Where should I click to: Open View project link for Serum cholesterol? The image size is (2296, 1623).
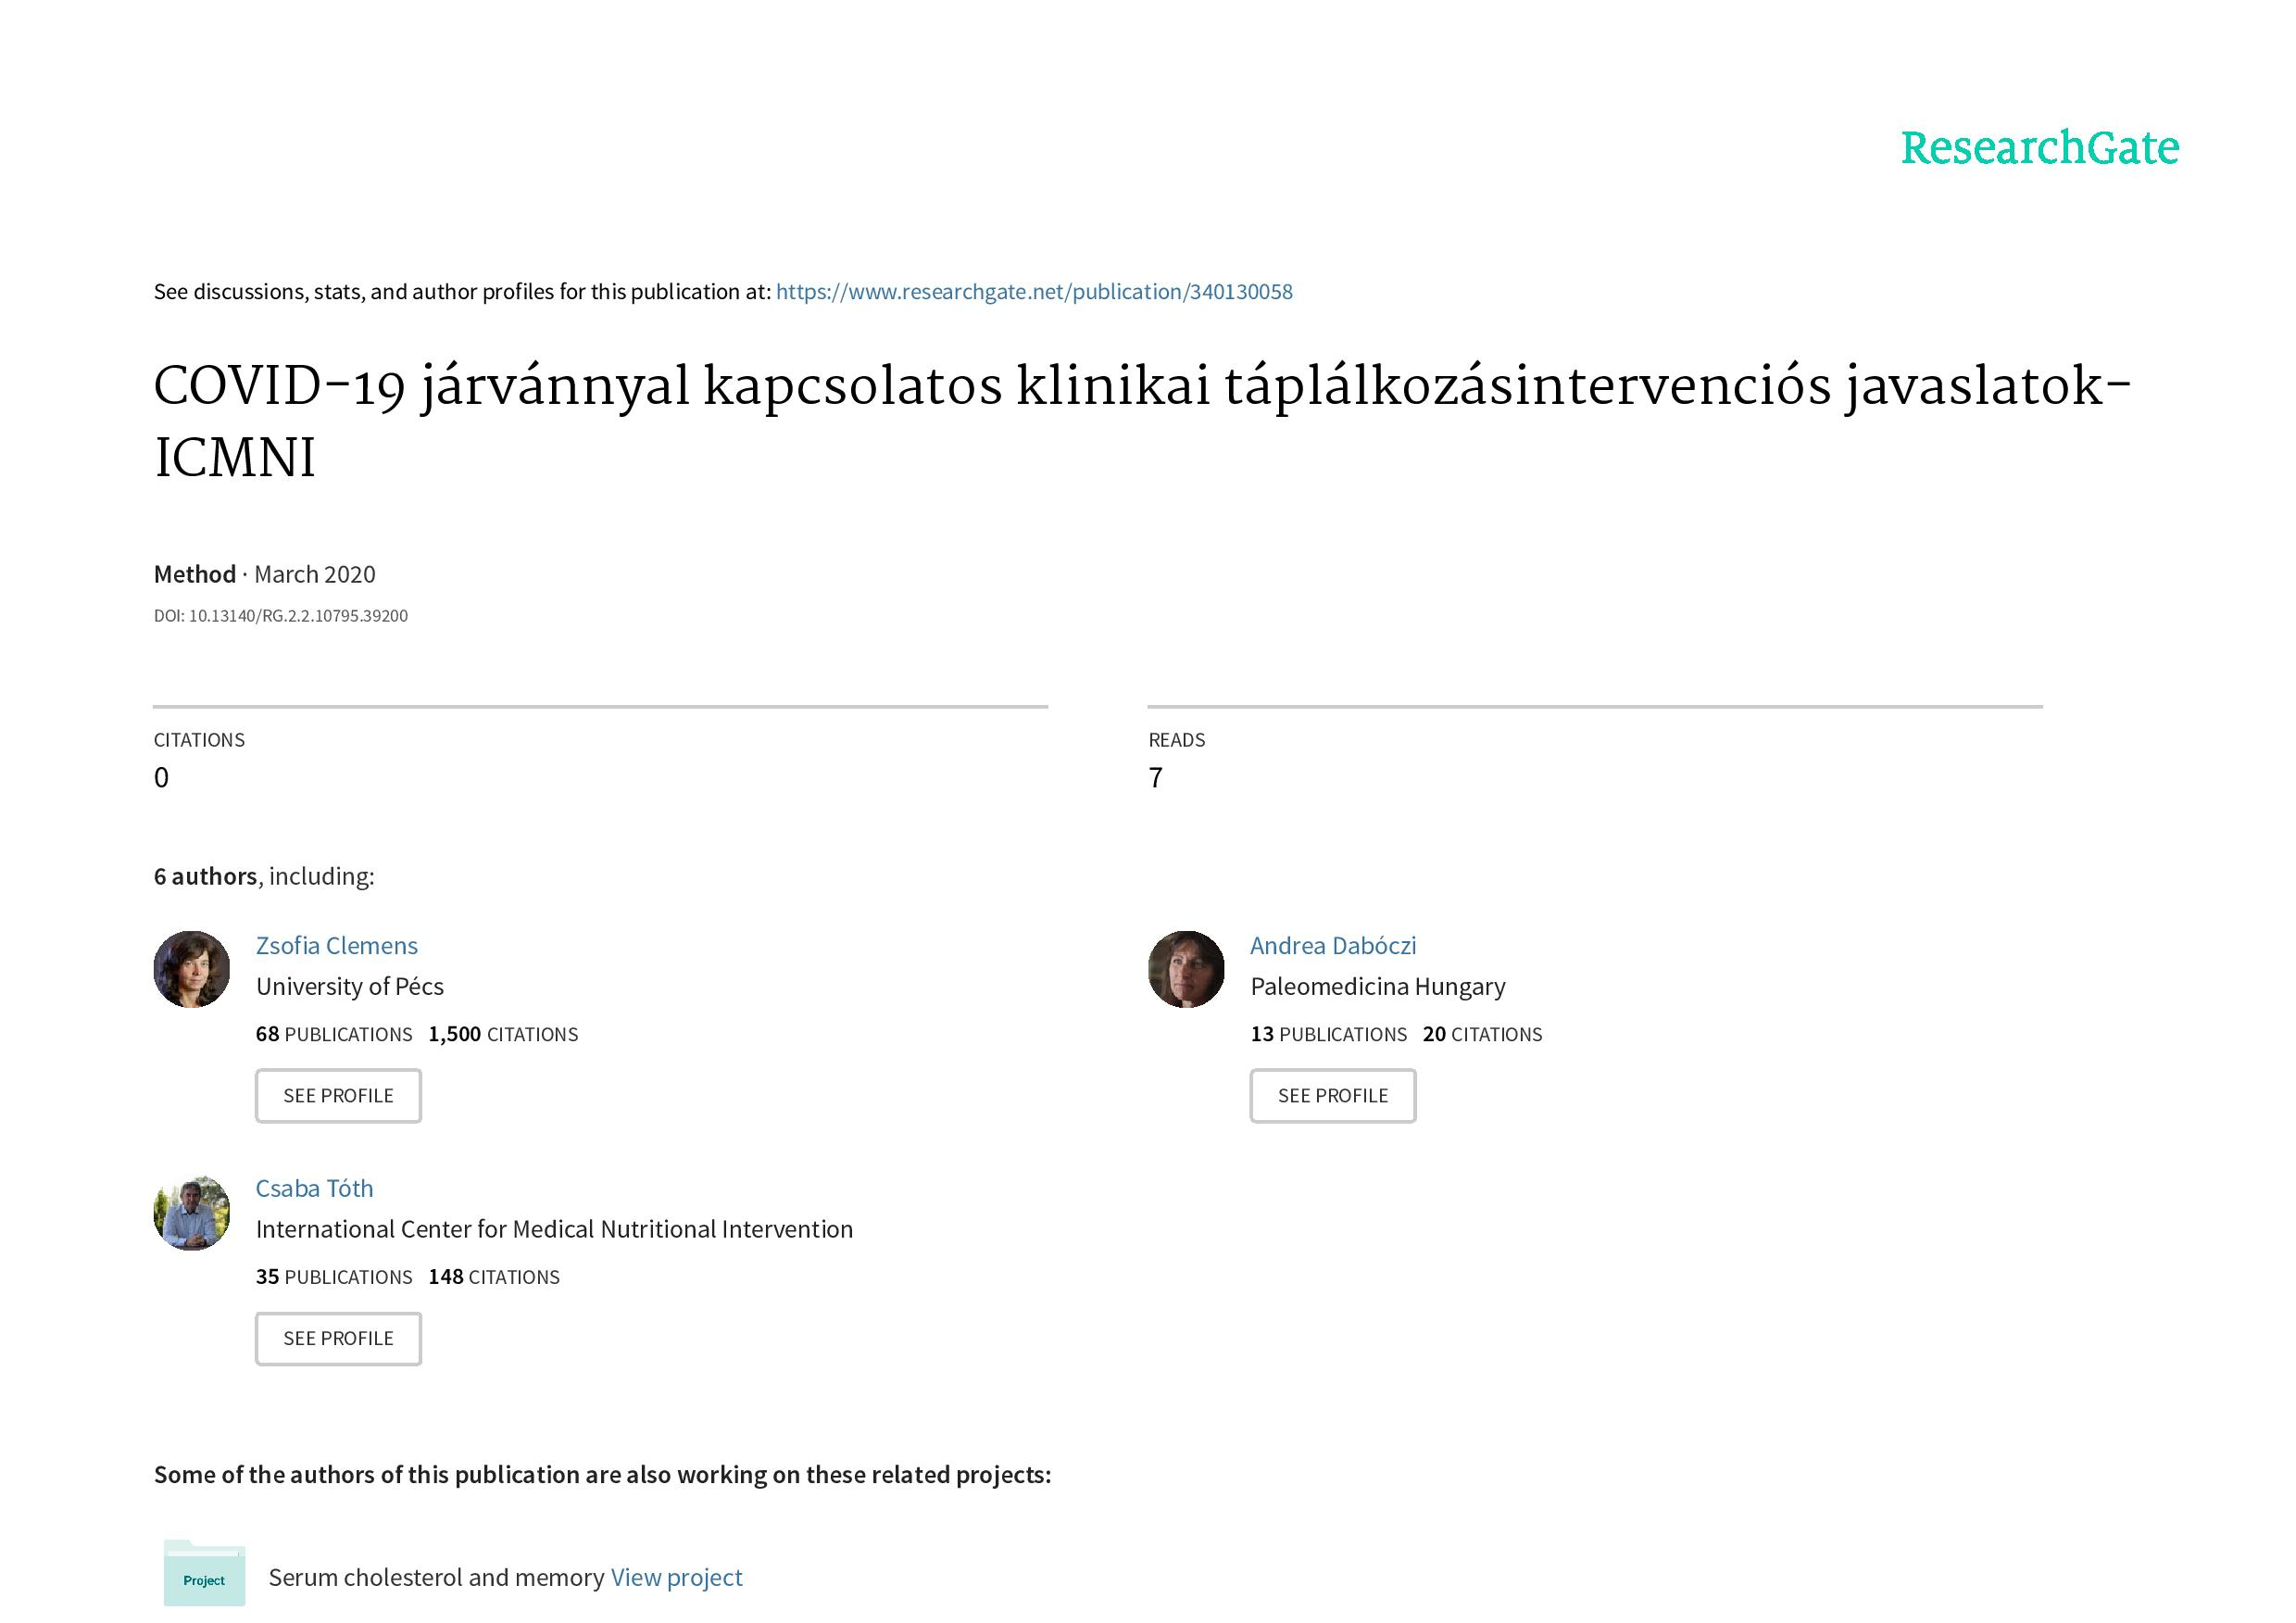pos(676,1577)
